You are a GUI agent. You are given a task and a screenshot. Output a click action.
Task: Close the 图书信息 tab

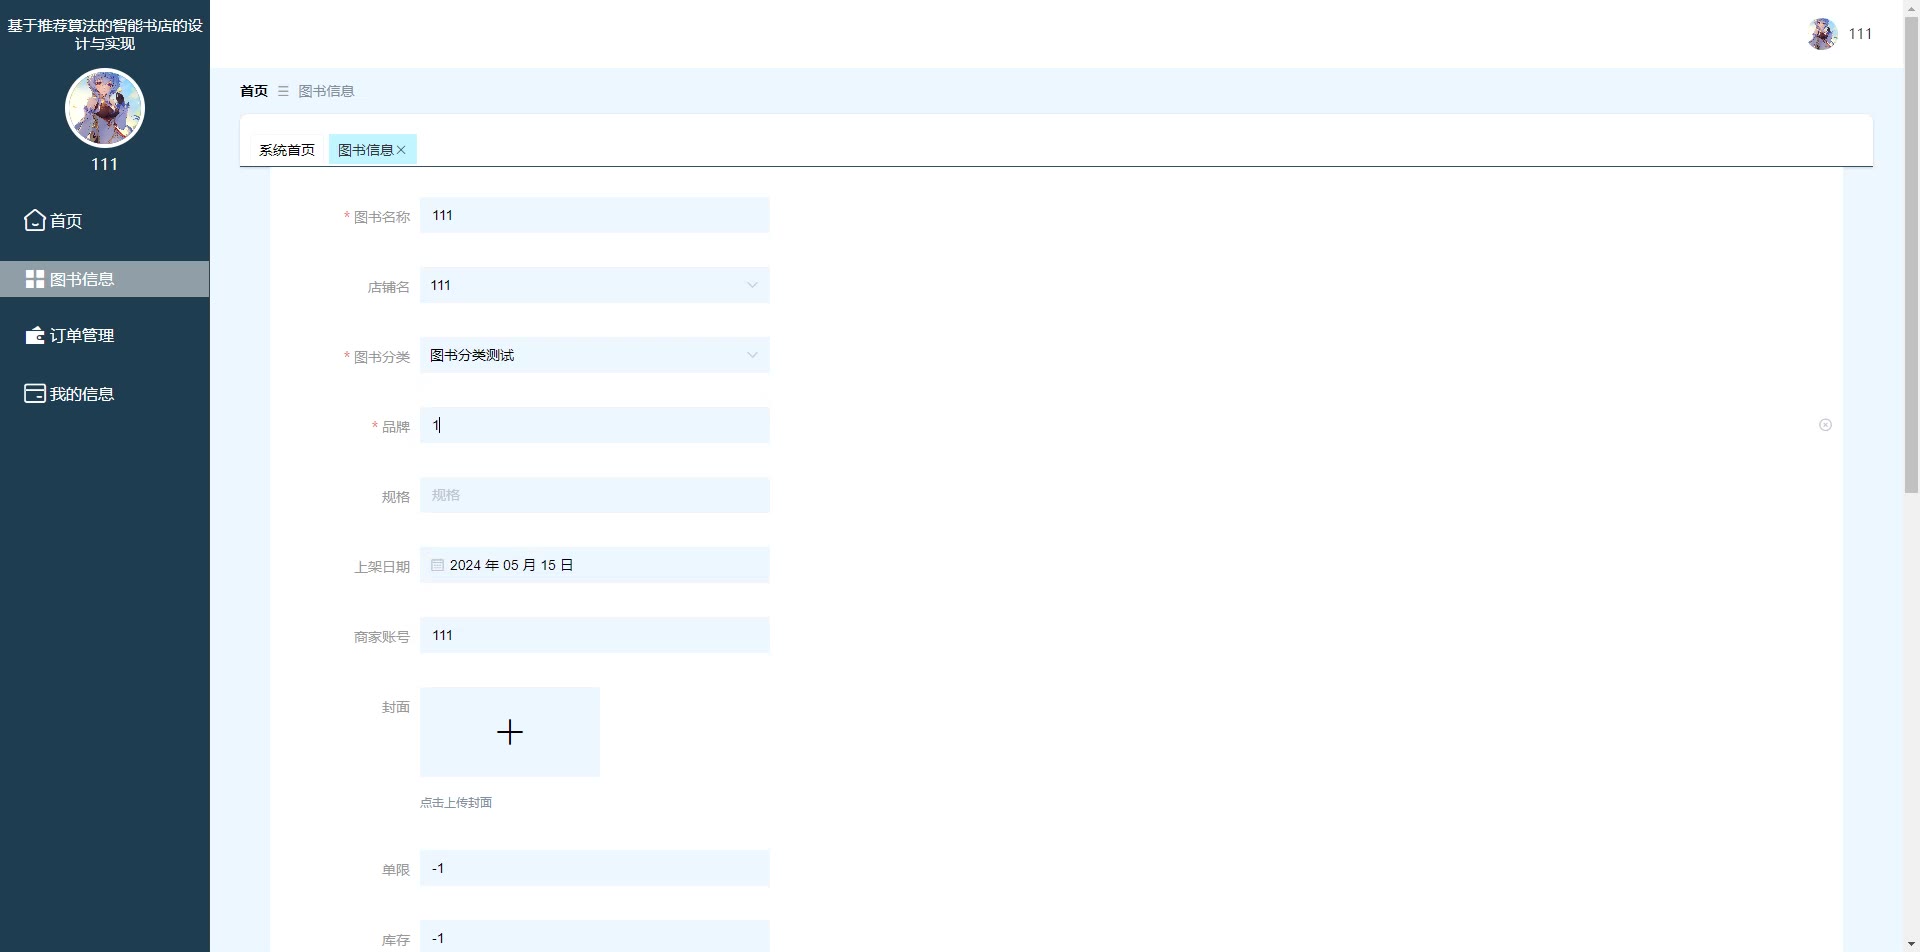[x=401, y=150]
